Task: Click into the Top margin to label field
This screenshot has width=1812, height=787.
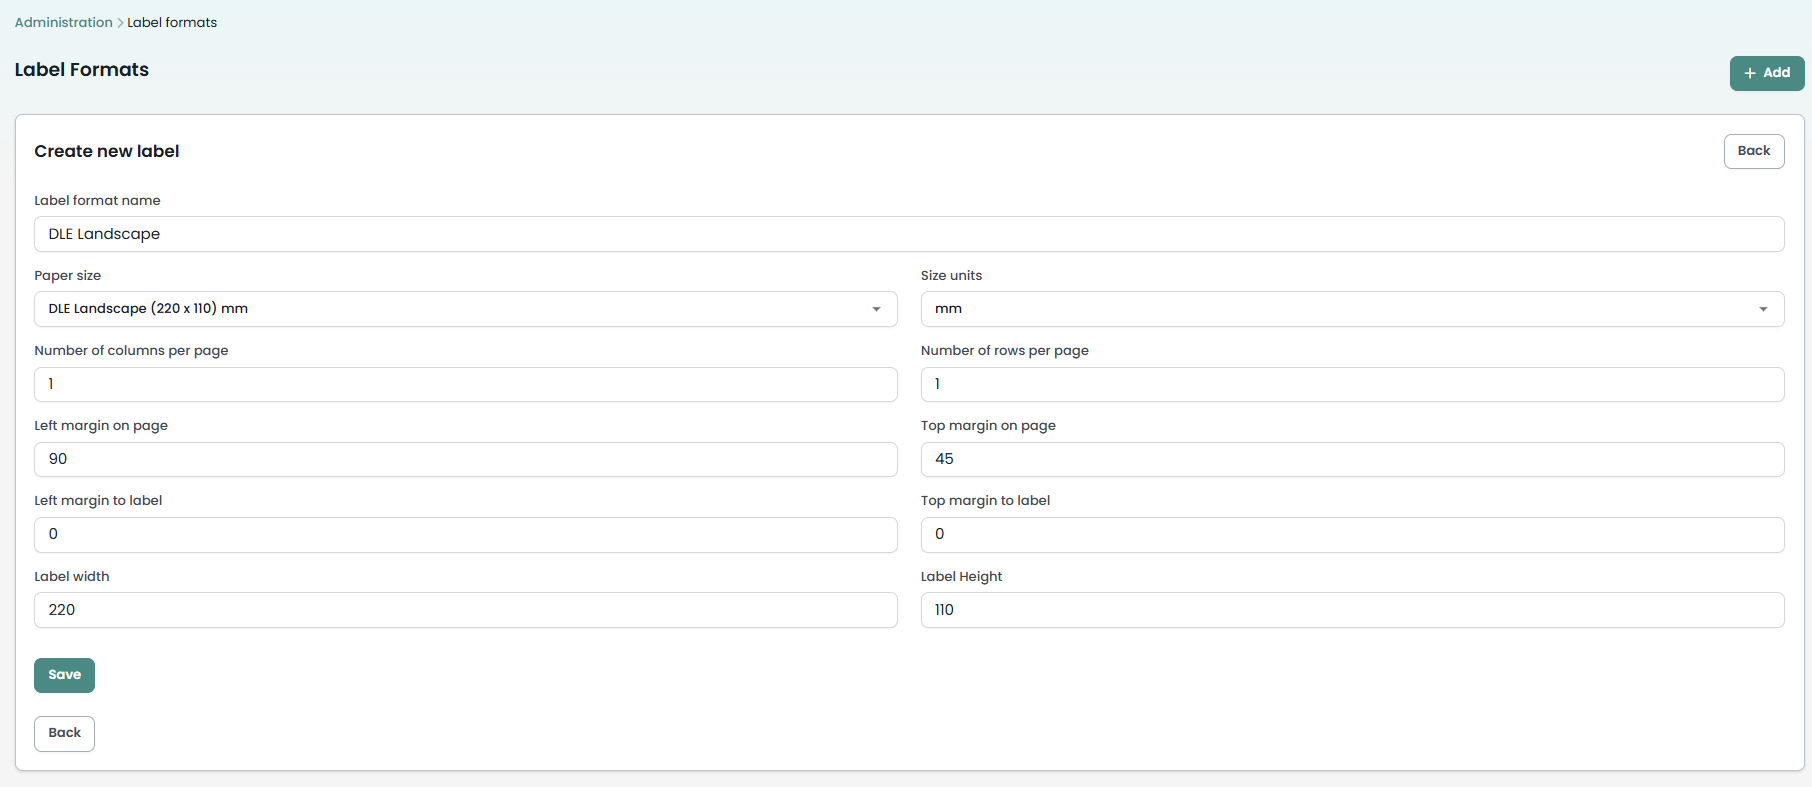Action: click(x=1352, y=534)
